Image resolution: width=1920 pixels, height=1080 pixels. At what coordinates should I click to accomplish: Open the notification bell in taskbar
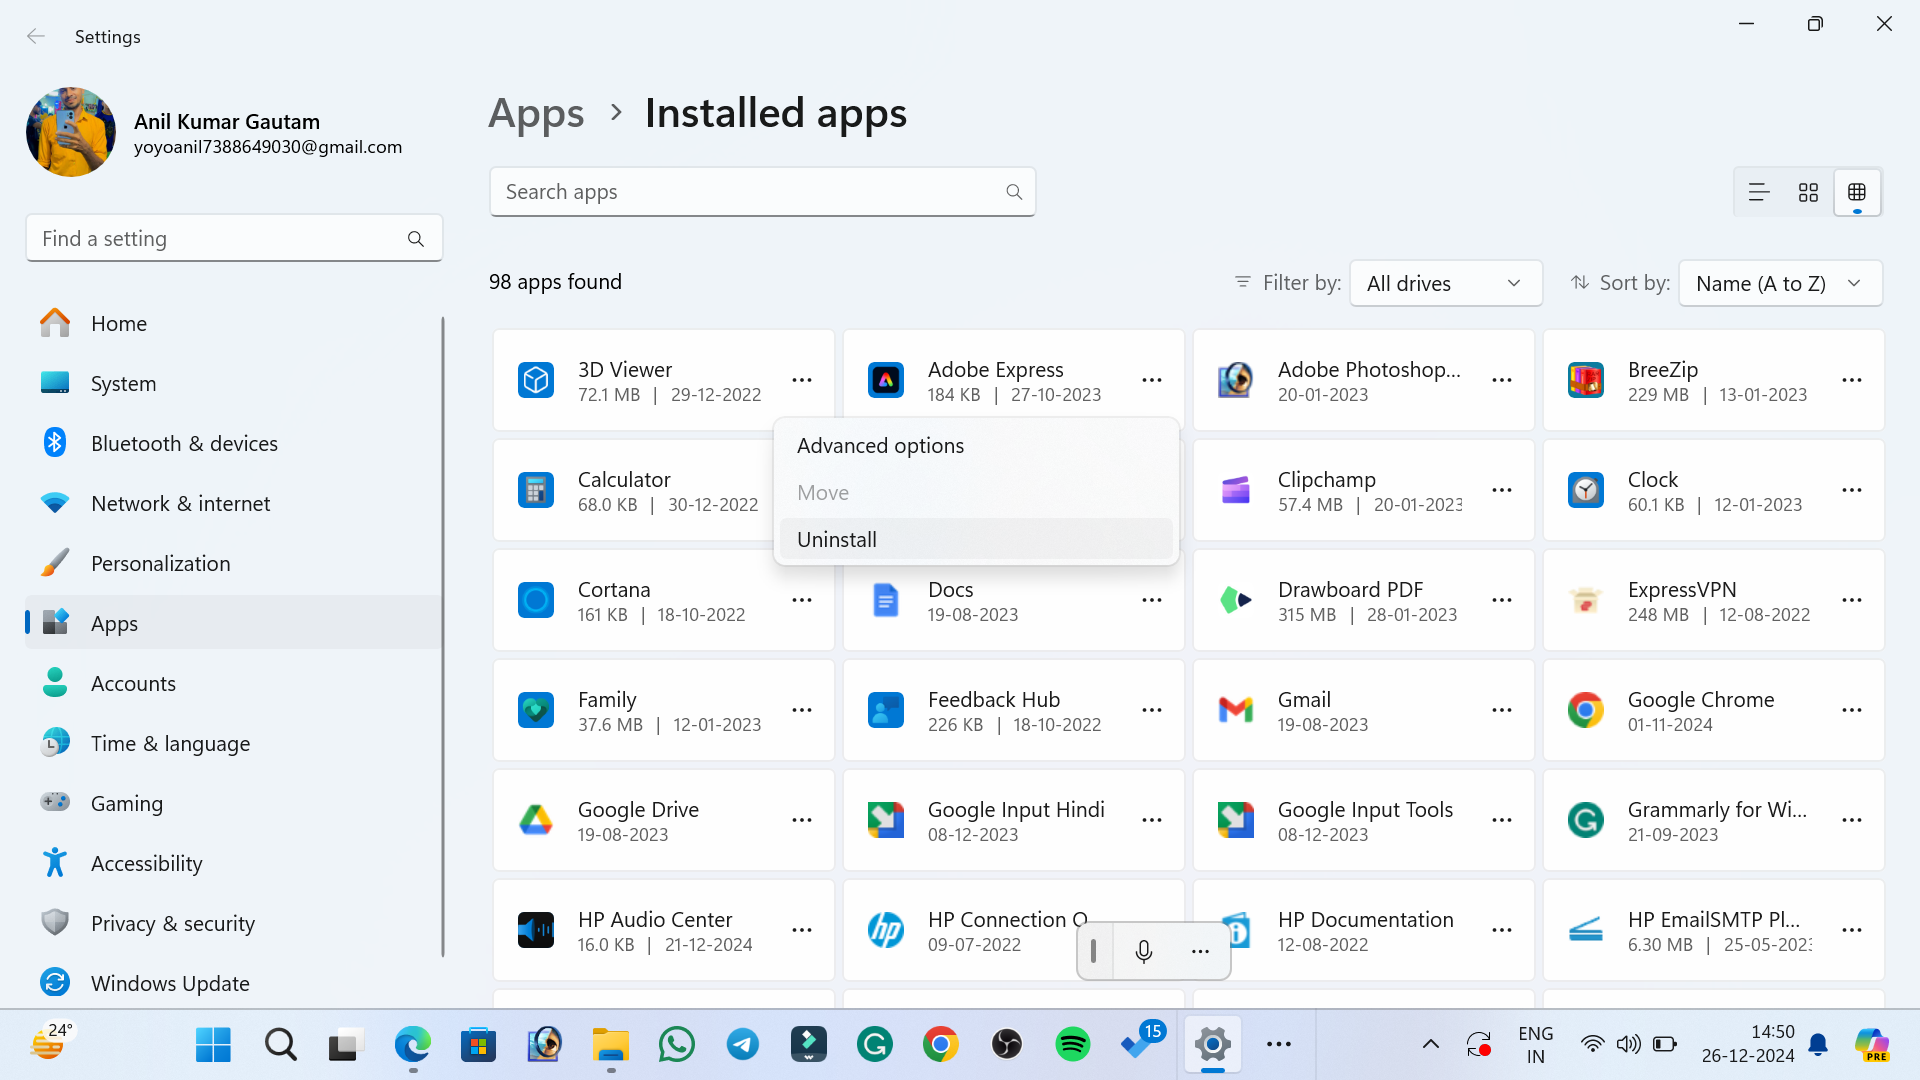coord(1819,1045)
